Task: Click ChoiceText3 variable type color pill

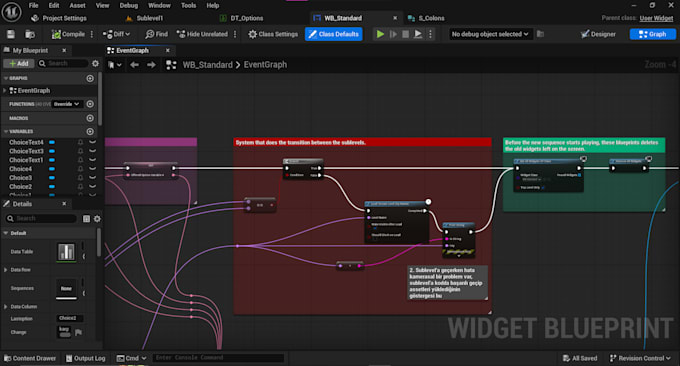Action: [52, 151]
